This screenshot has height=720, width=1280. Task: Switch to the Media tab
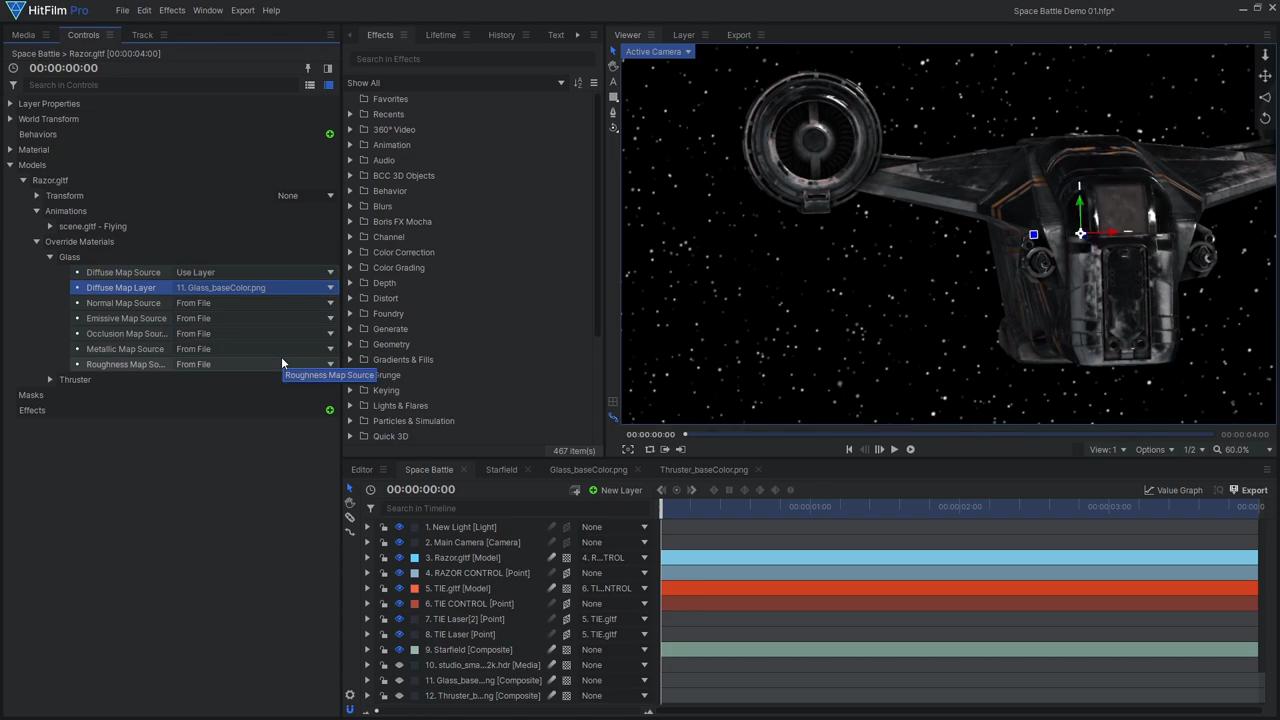(23, 35)
